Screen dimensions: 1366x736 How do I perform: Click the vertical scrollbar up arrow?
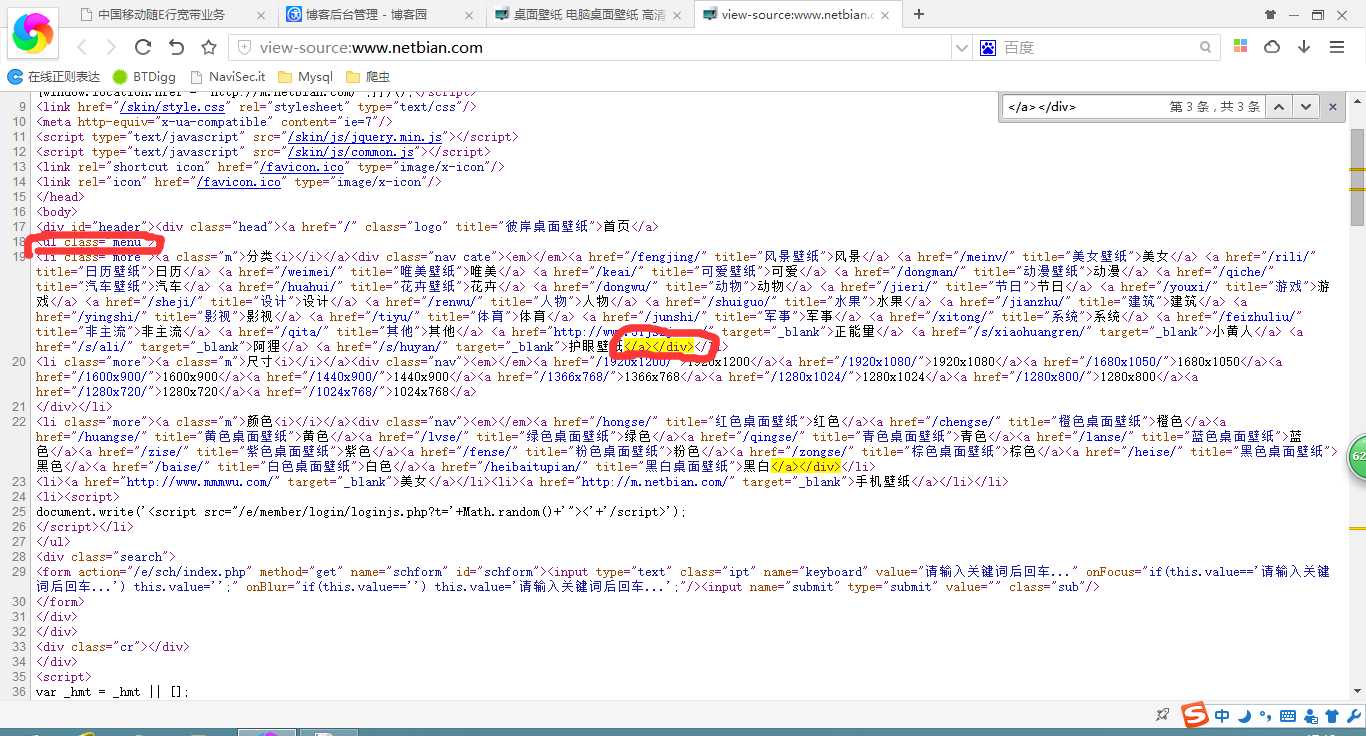point(1357,103)
